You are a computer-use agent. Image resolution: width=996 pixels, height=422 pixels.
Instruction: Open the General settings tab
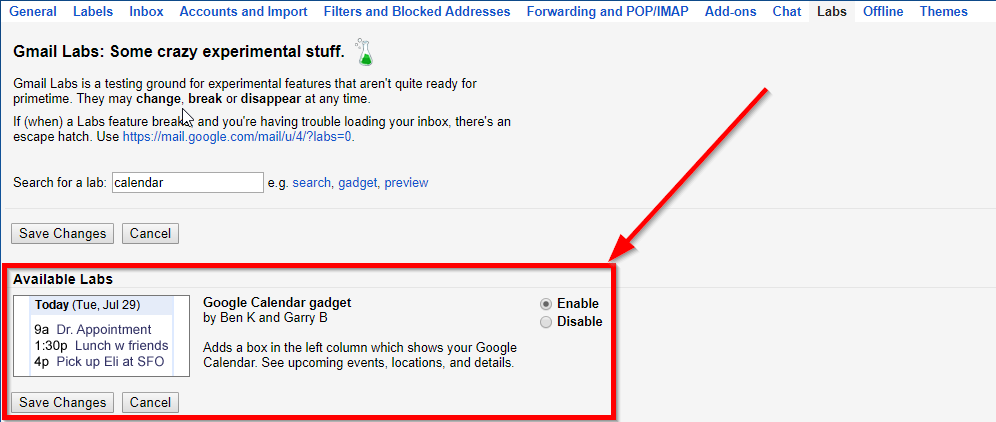[x=32, y=11]
